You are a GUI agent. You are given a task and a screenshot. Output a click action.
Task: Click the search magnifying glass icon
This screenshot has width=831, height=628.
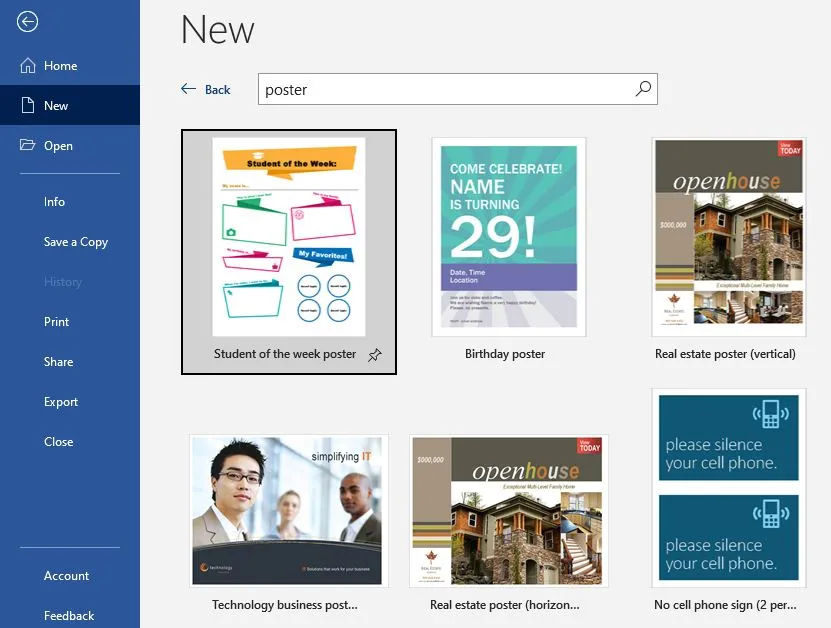tap(643, 89)
